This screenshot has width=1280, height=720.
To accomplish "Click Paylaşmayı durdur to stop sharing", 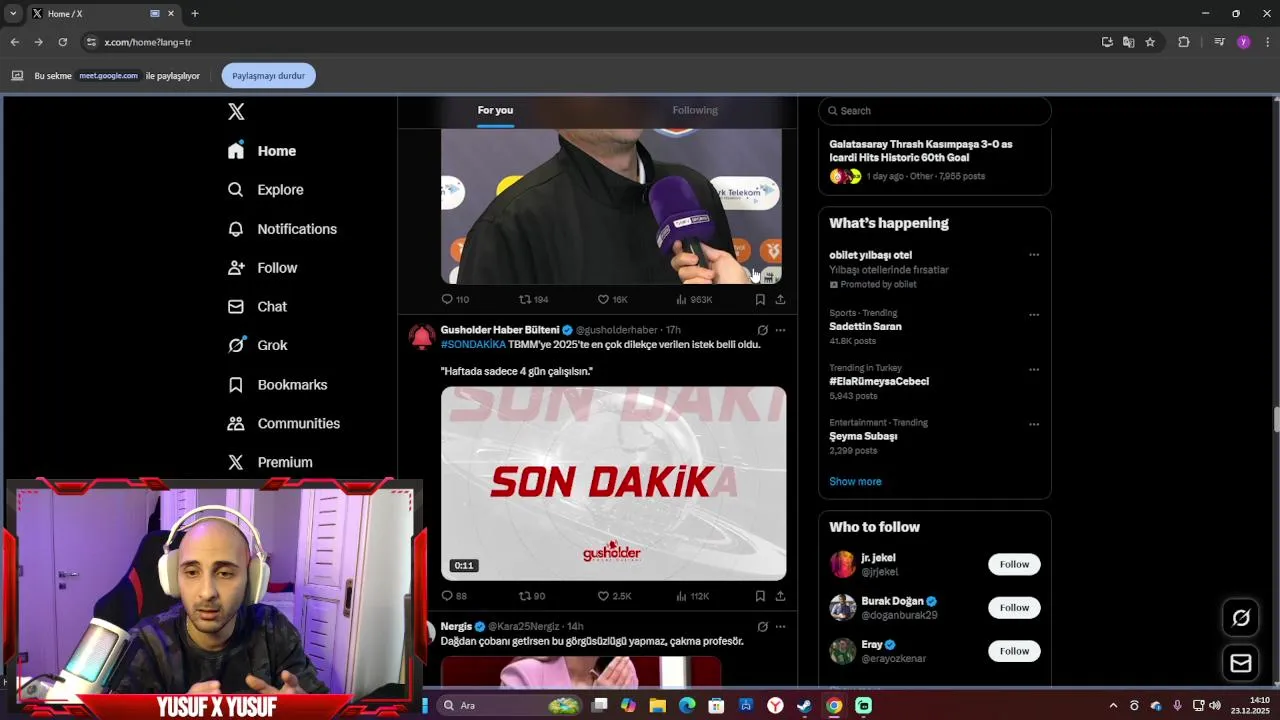I will click(x=268, y=76).
